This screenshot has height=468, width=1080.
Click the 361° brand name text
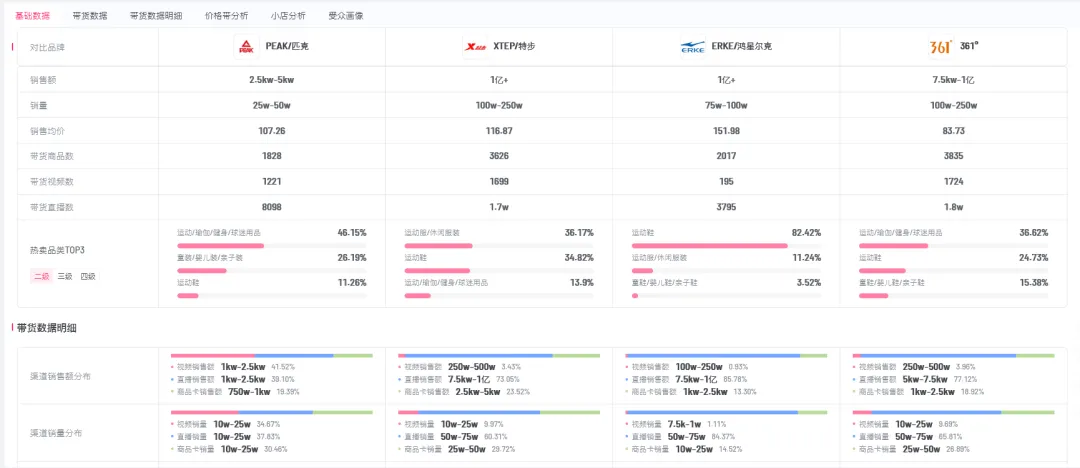[969, 47]
